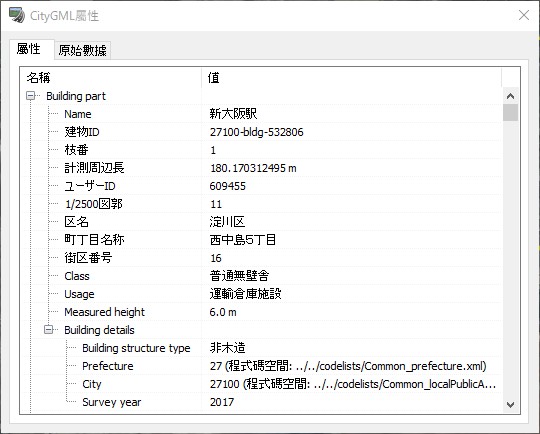Select the 屬性 tab
The image size is (540, 434).
(29, 49)
